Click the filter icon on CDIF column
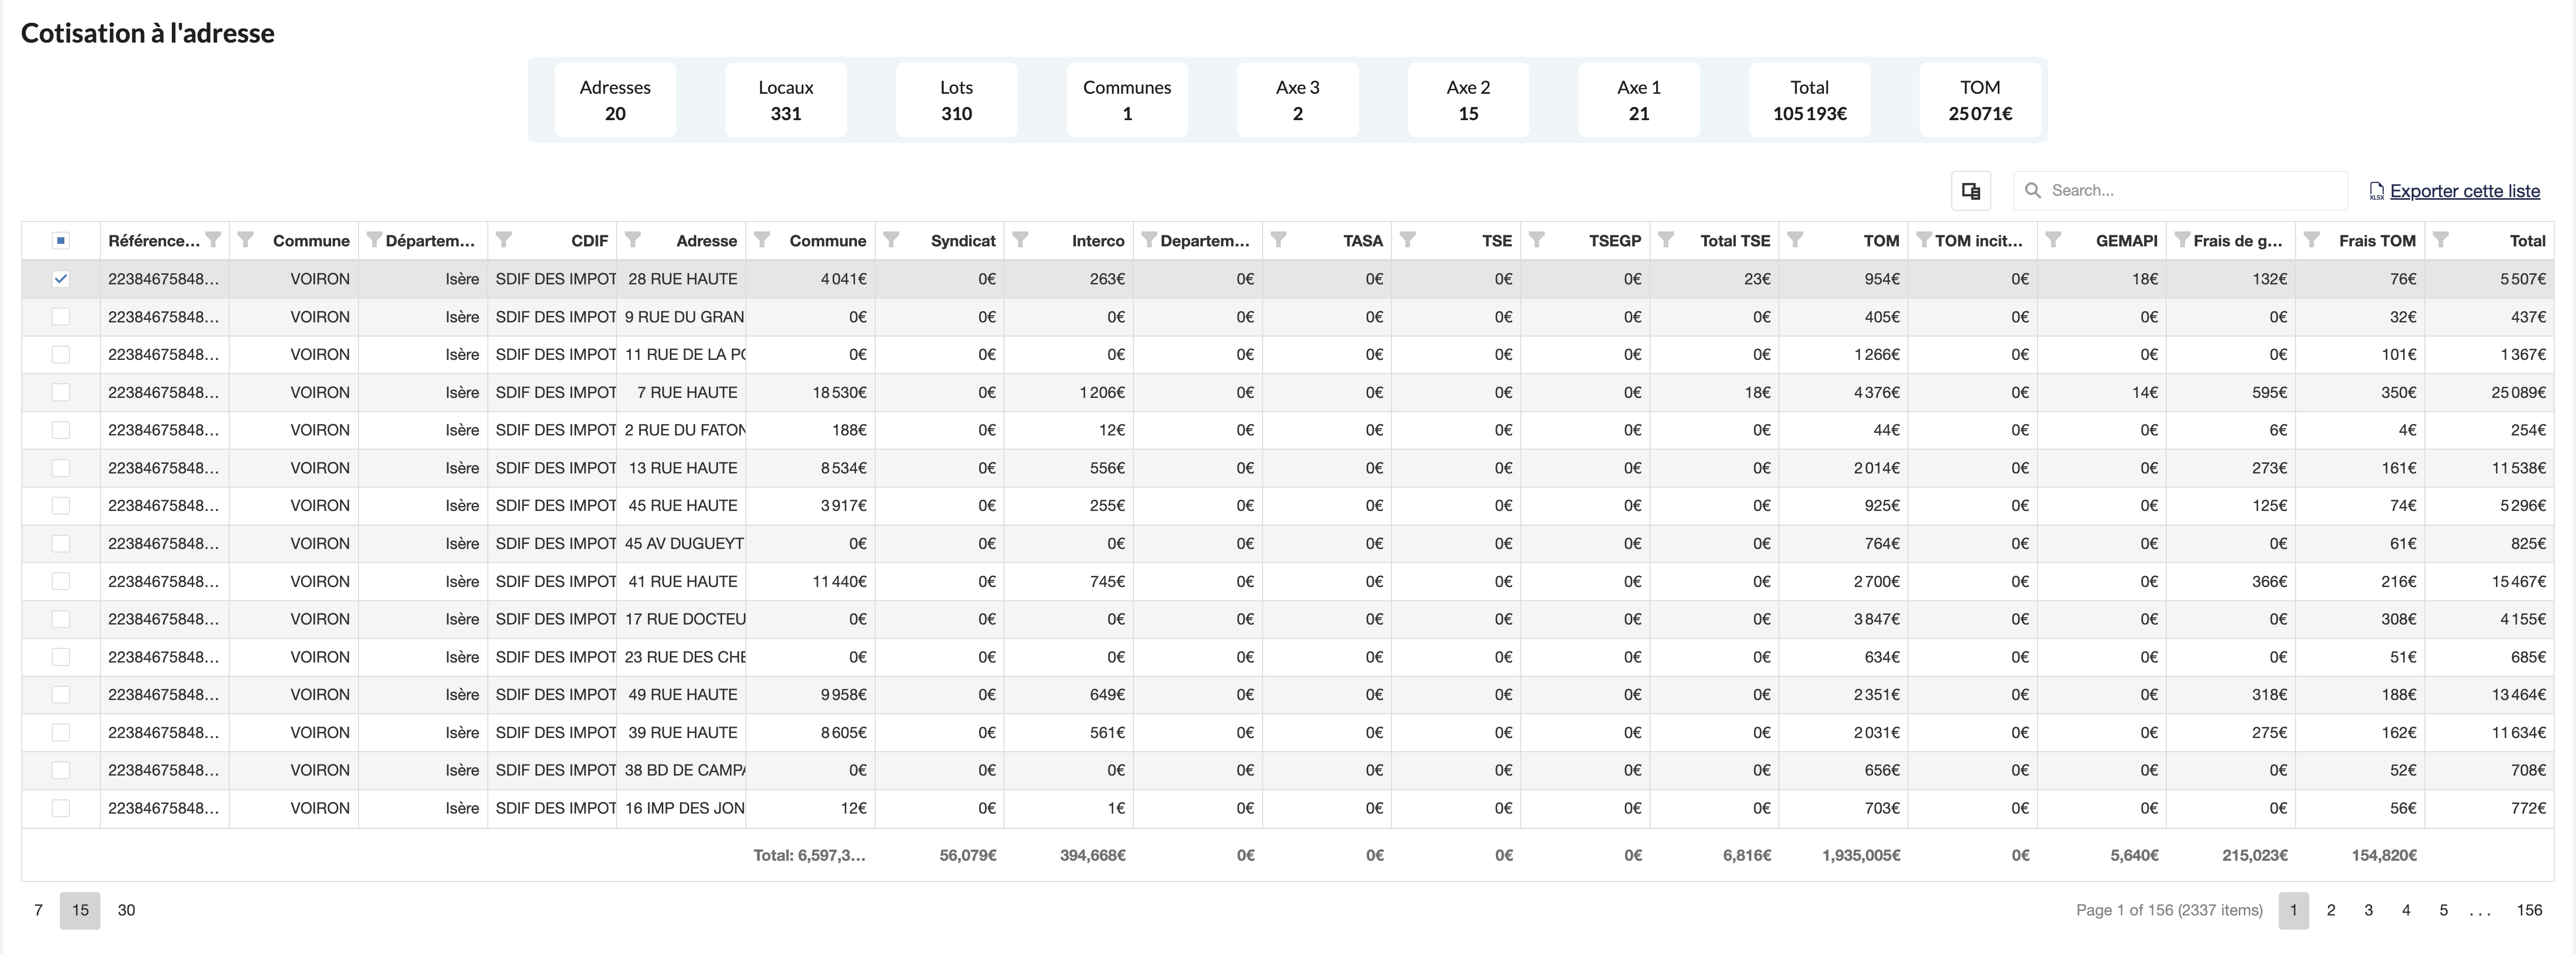2576x954 pixels. [x=504, y=239]
